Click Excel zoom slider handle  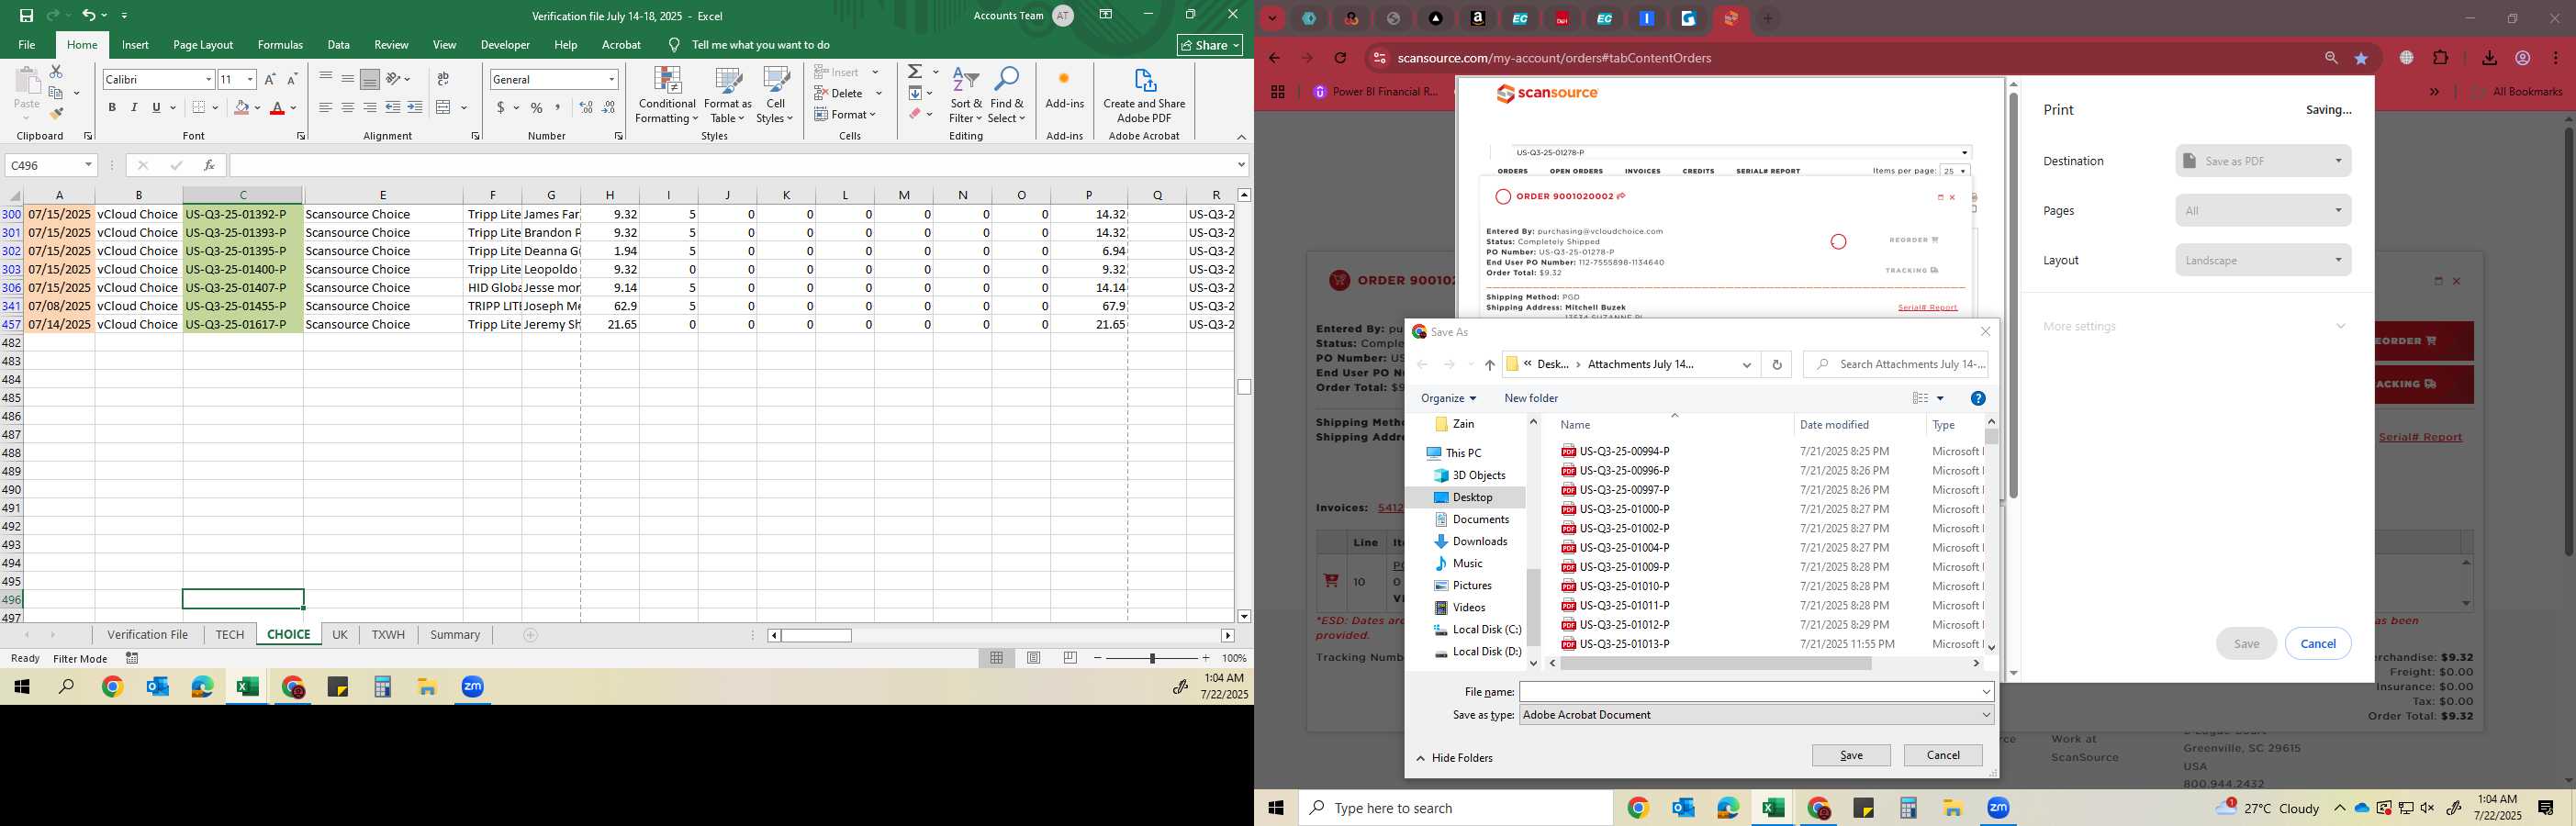pos(1152,658)
